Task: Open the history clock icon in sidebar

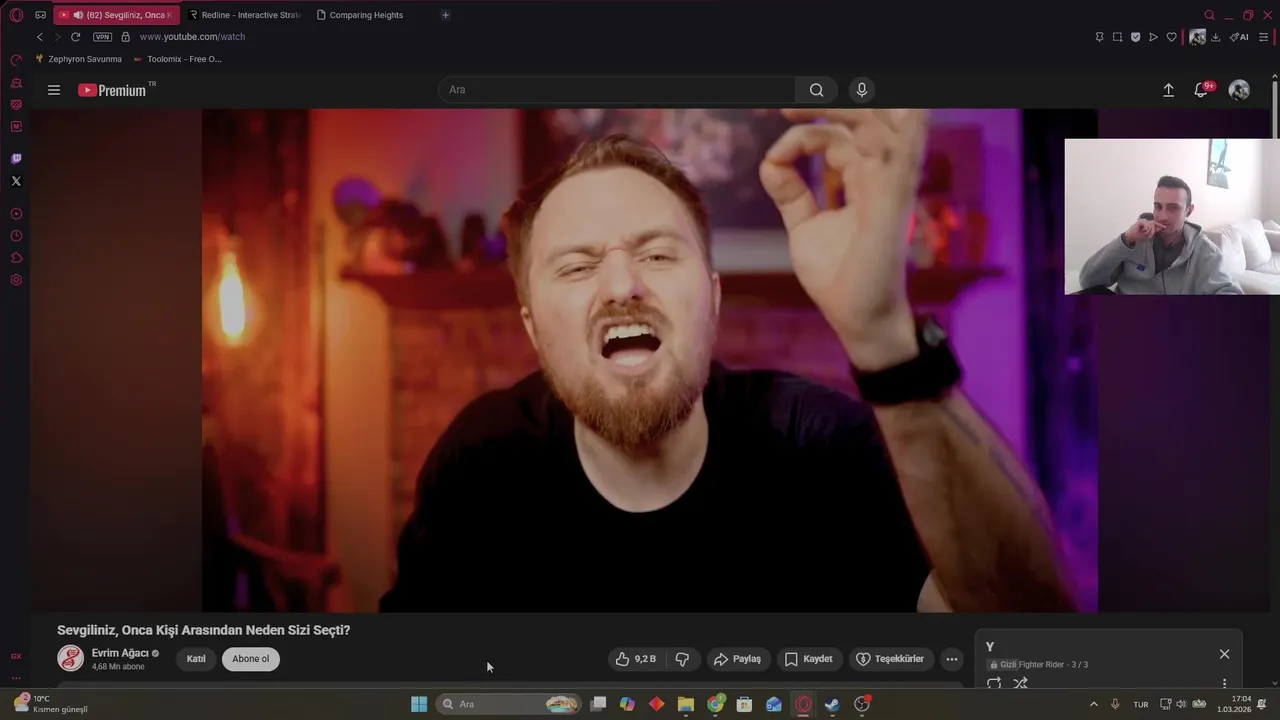Action: [x=16, y=236]
